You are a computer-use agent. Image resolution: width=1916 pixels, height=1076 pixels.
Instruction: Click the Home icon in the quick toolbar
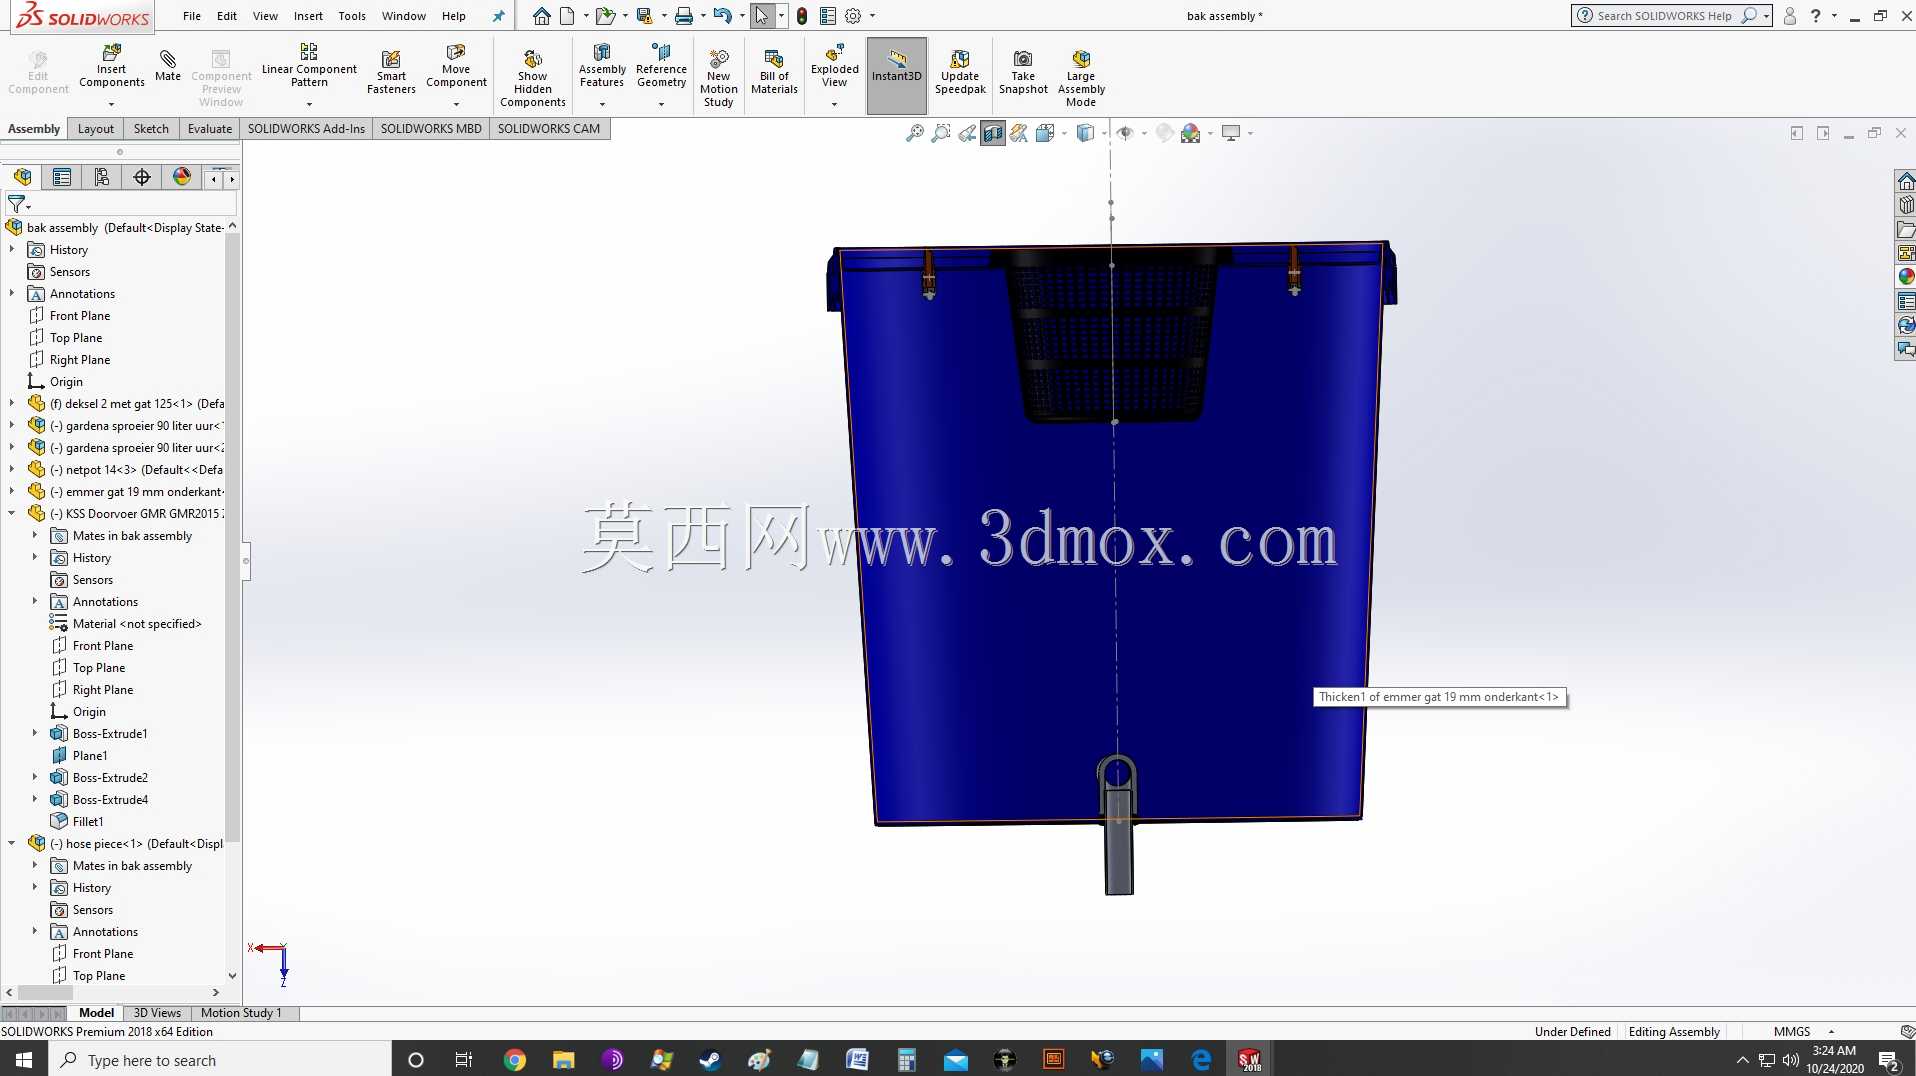[x=541, y=16]
